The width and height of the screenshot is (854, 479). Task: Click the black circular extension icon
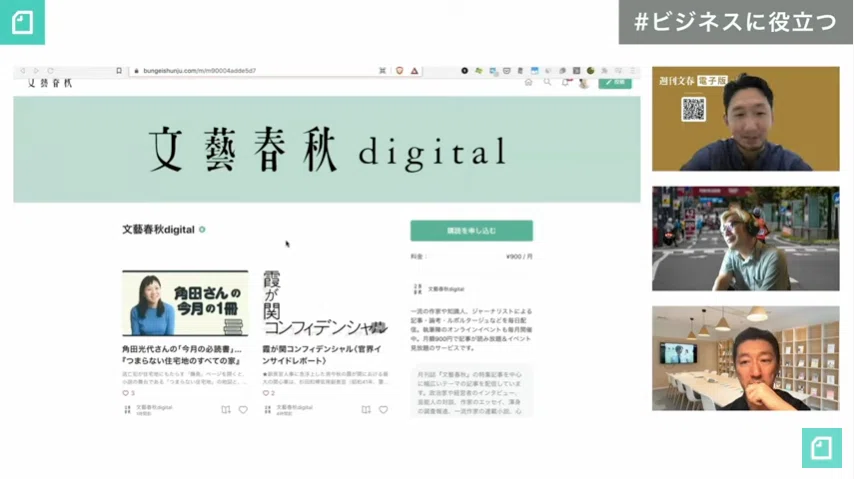[465, 71]
